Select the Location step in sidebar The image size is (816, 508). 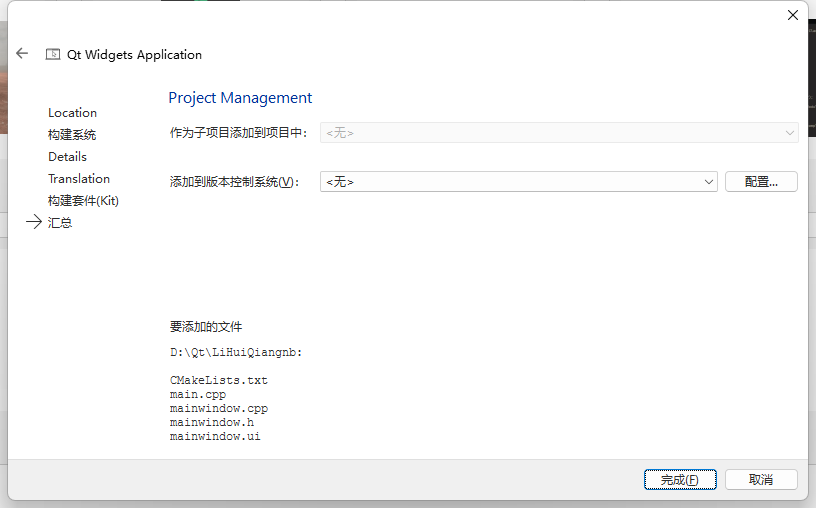[72, 113]
